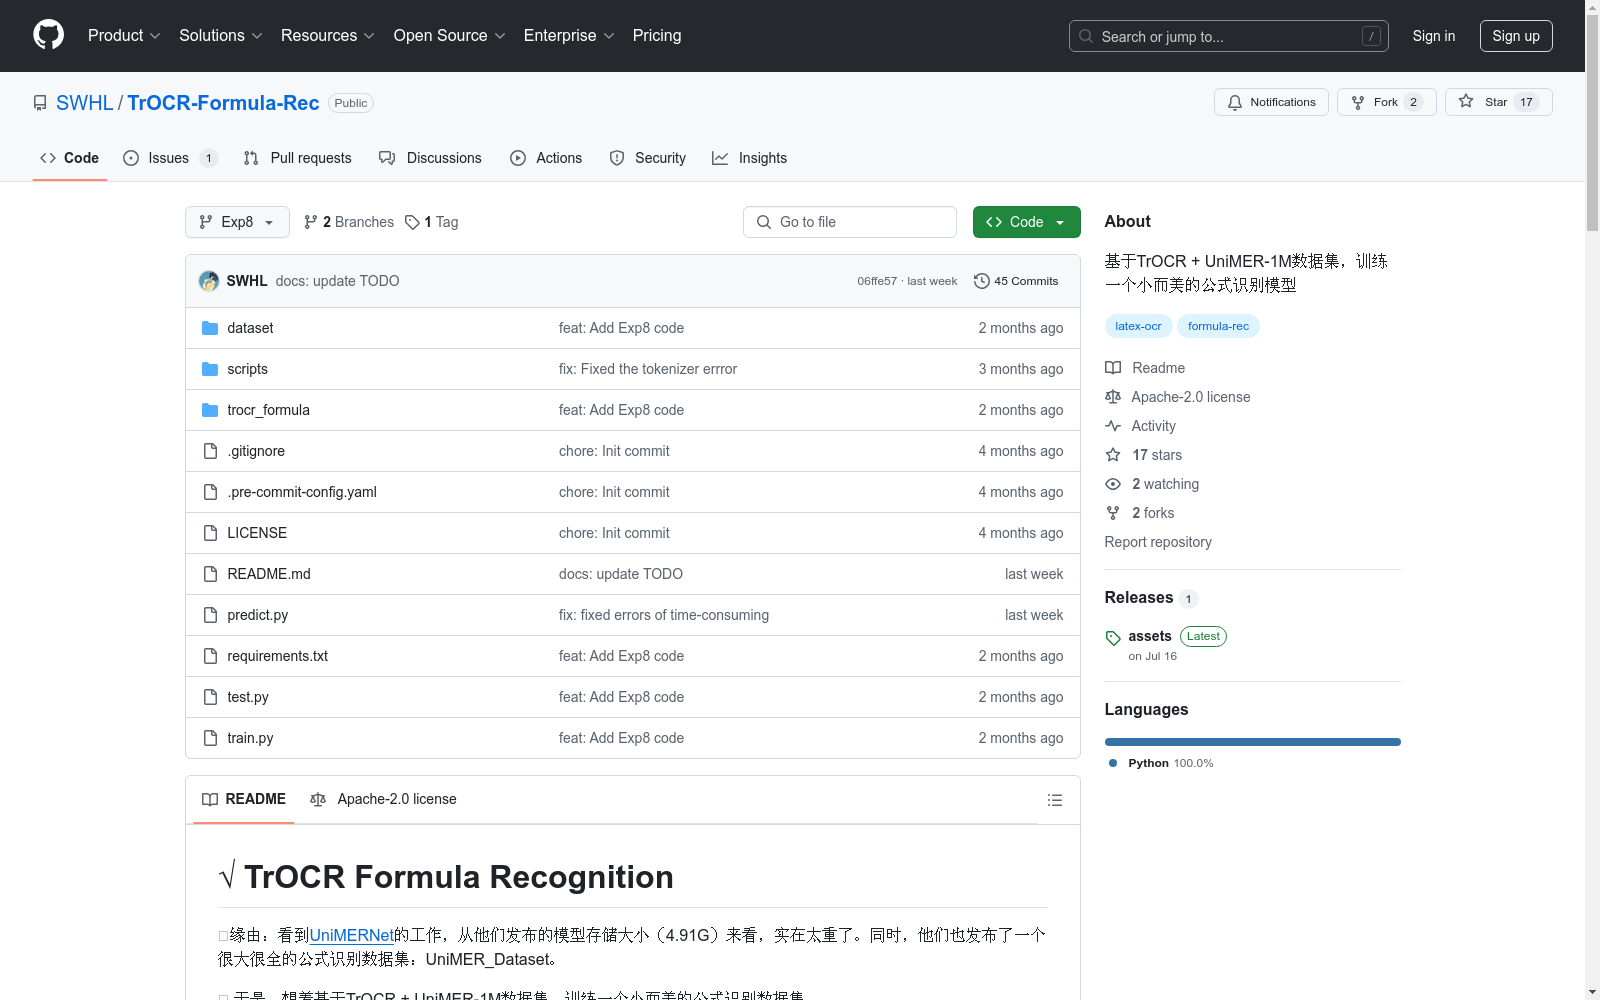Image resolution: width=1600 pixels, height=1000 pixels.
Task: Open the 45 Commits link
Action: pyautogui.click(x=1016, y=281)
